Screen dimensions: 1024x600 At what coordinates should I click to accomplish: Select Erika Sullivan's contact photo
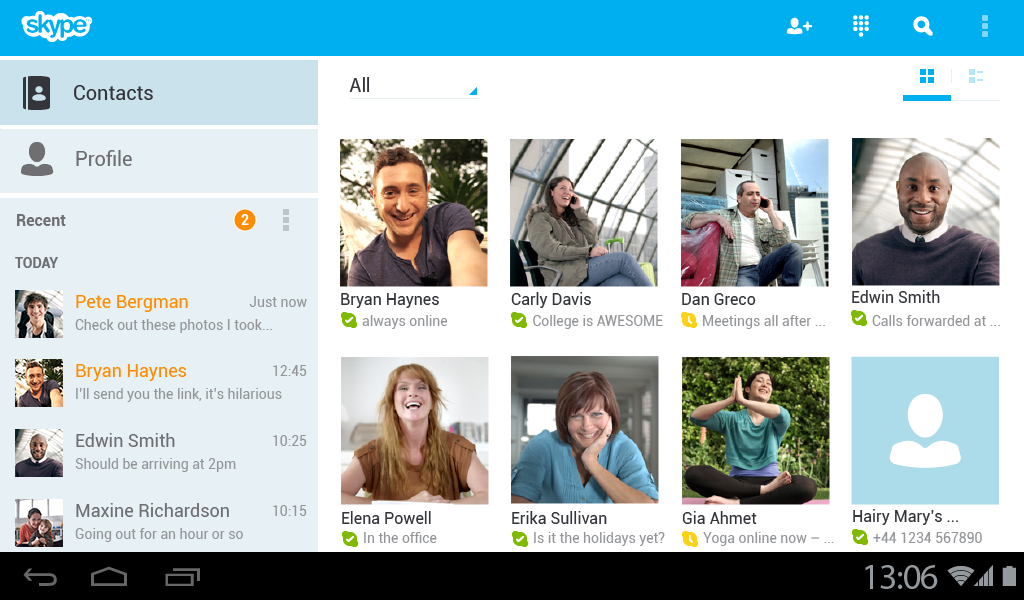(584, 430)
